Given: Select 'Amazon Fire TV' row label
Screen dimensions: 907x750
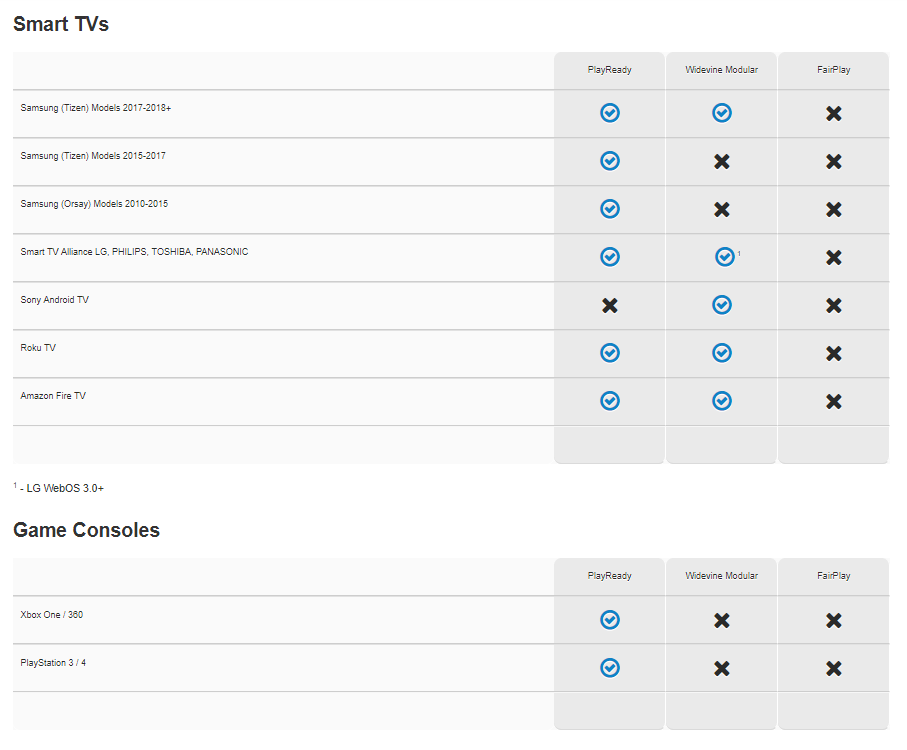Looking at the screenshot, I should (x=53, y=396).
